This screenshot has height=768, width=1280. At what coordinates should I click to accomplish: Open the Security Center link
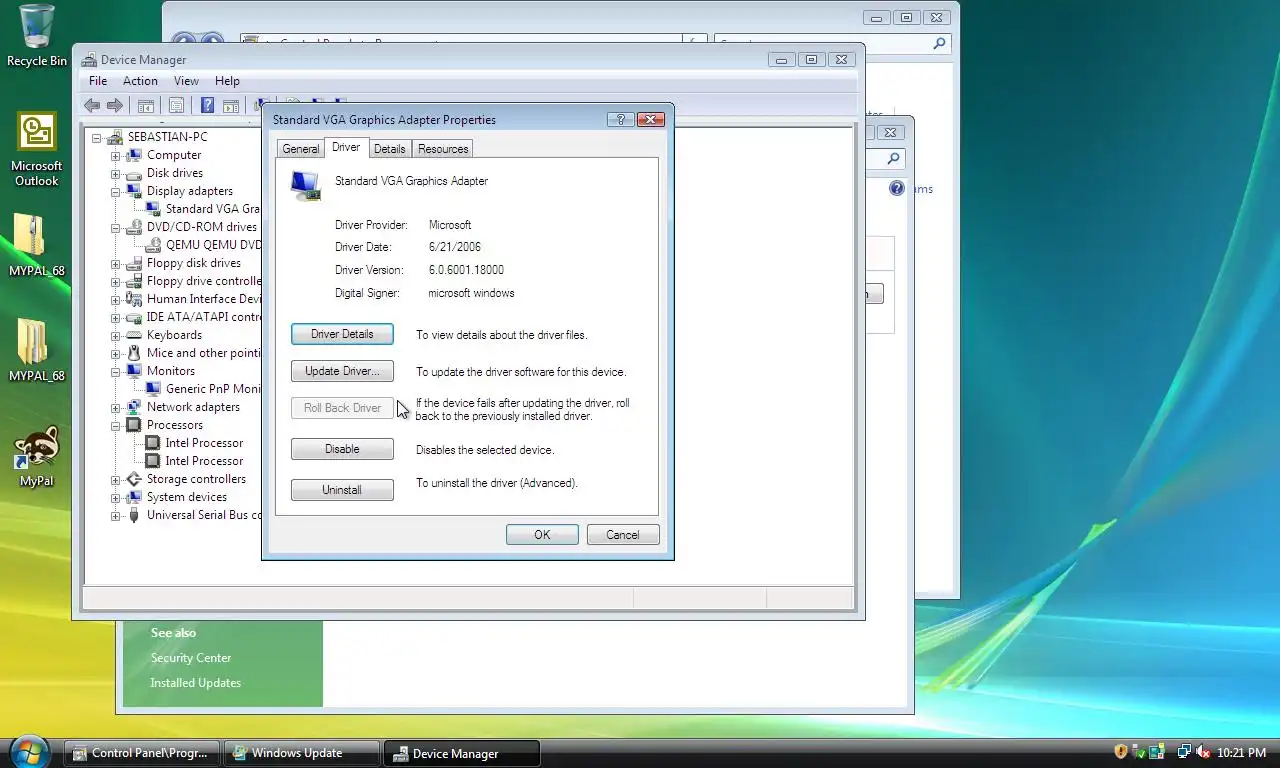191,658
